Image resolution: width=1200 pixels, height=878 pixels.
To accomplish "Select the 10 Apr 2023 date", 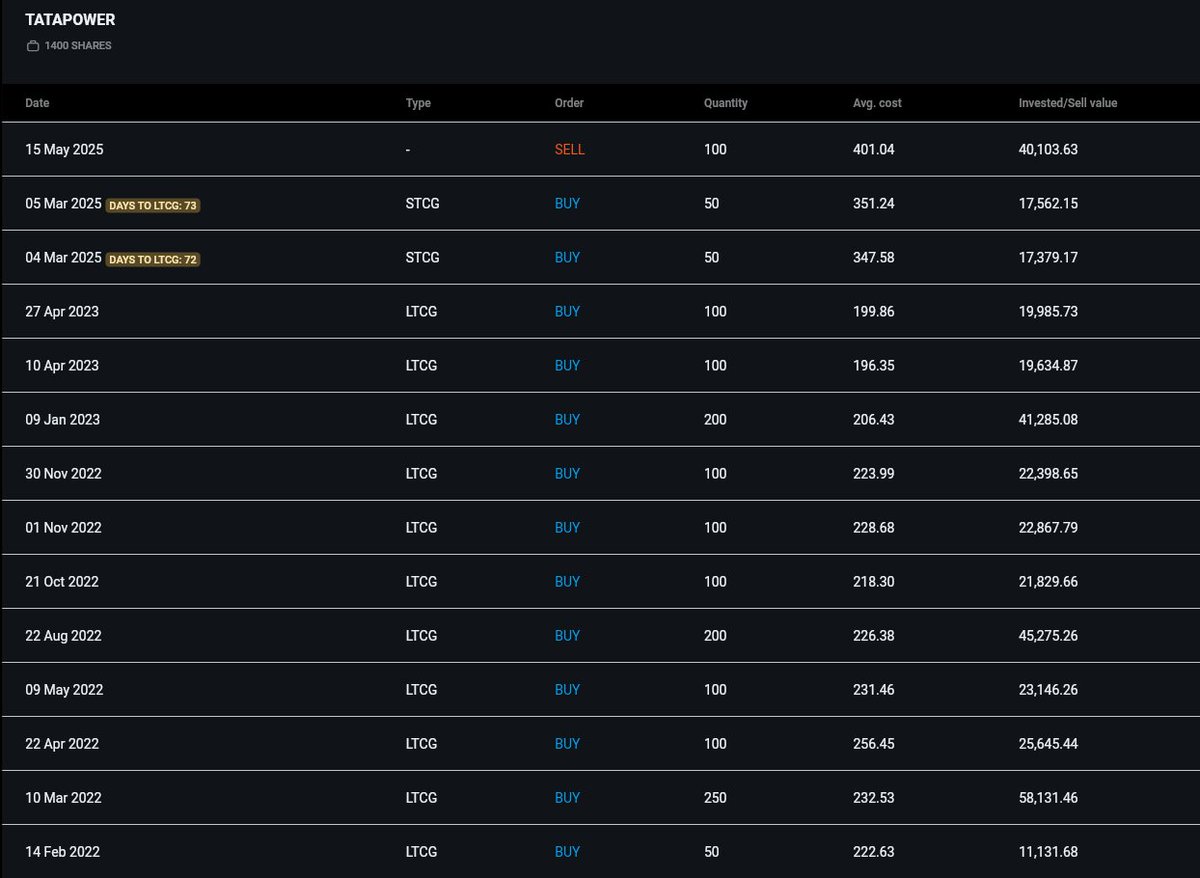I will [x=62, y=366].
